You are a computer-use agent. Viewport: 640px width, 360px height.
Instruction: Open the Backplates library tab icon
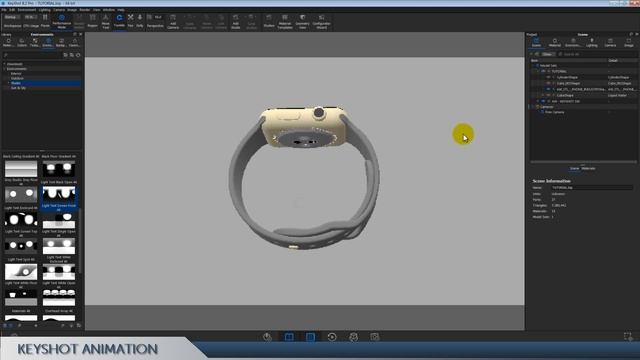tap(61, 42)
